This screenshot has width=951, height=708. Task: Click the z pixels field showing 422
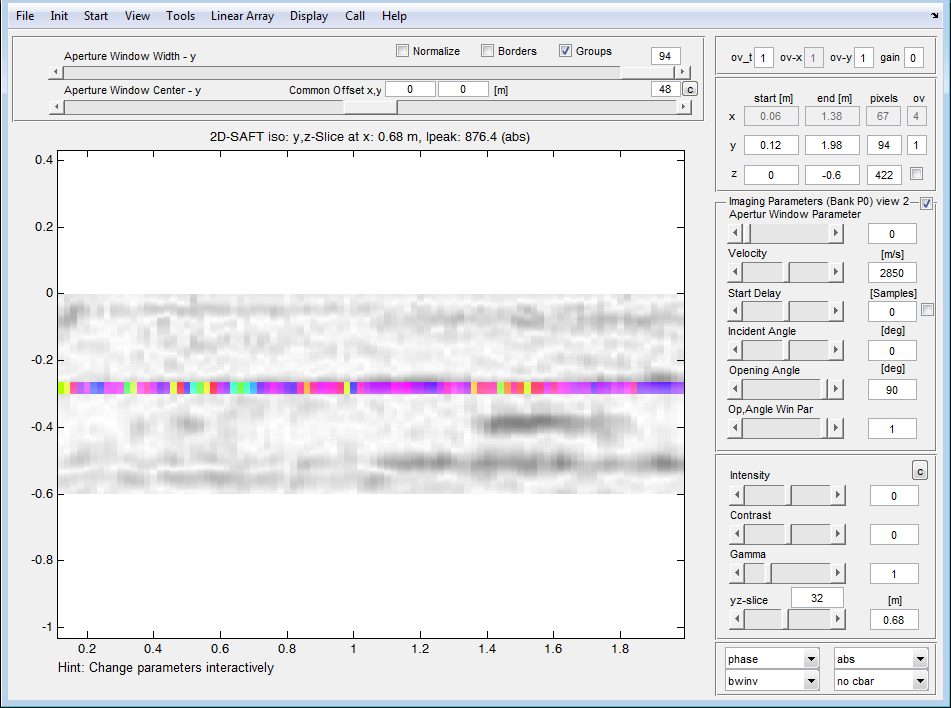[884, 175]
